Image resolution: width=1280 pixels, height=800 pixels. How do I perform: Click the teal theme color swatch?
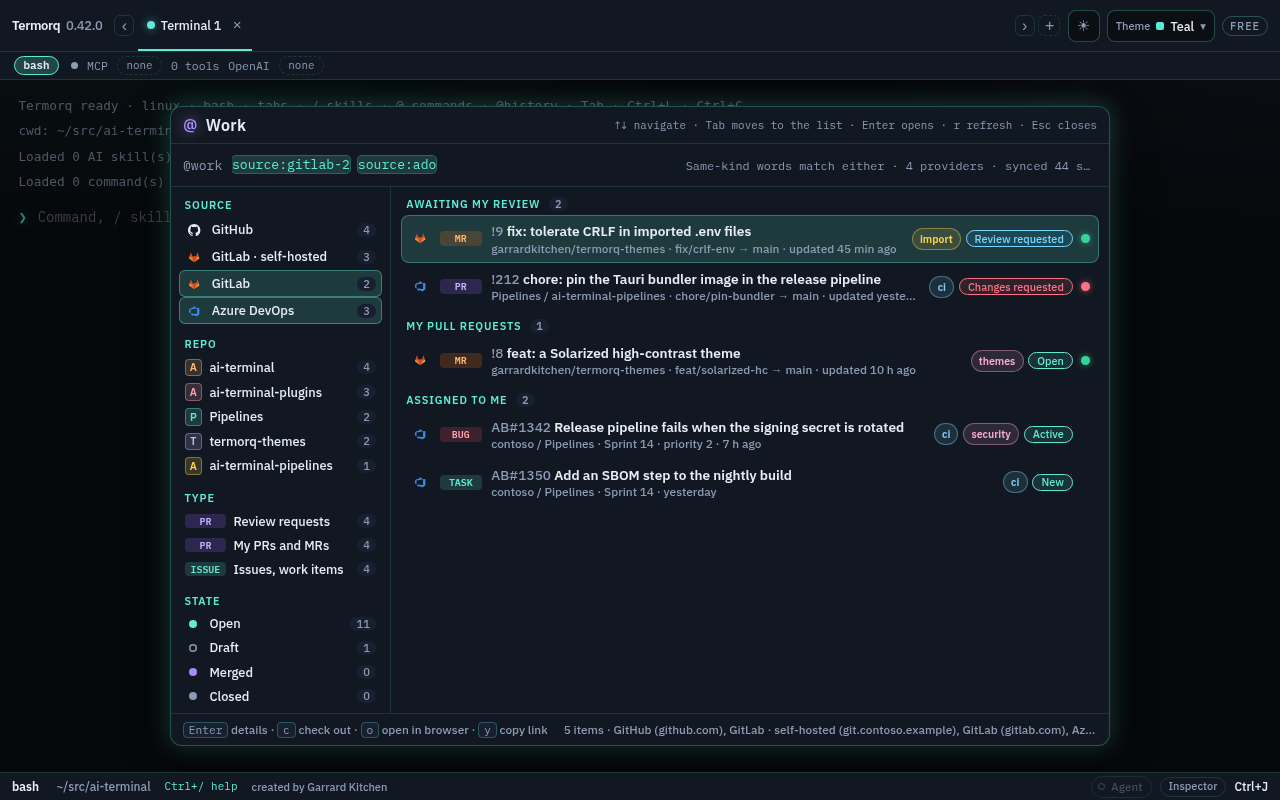(x=1160, y=26)
